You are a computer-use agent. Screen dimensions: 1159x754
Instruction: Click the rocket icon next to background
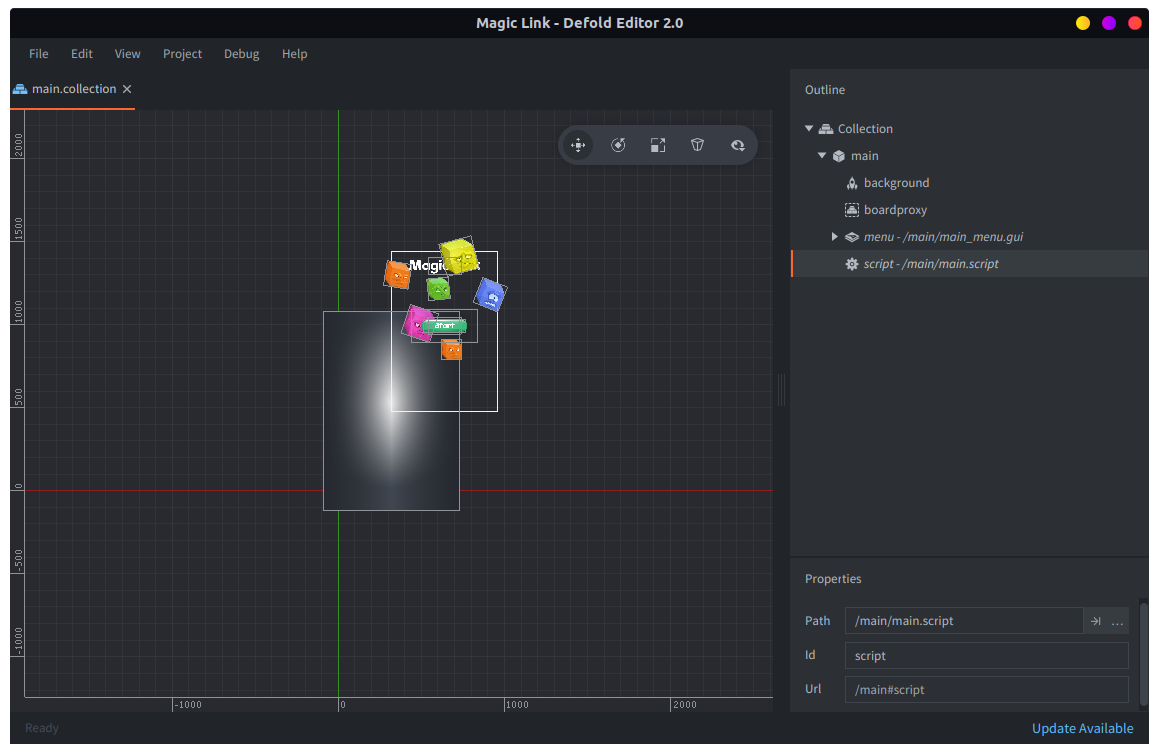(852, 183)
